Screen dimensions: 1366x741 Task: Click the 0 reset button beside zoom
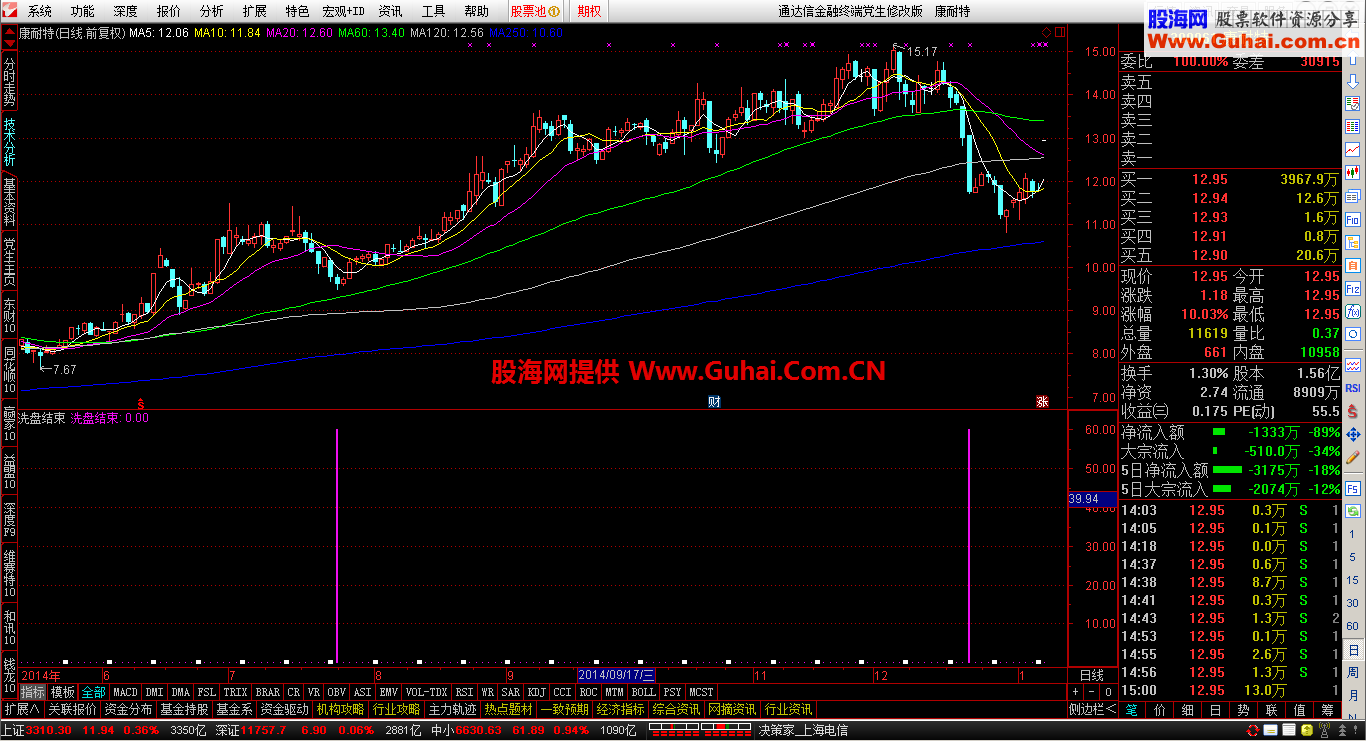tap(1108, 692)
